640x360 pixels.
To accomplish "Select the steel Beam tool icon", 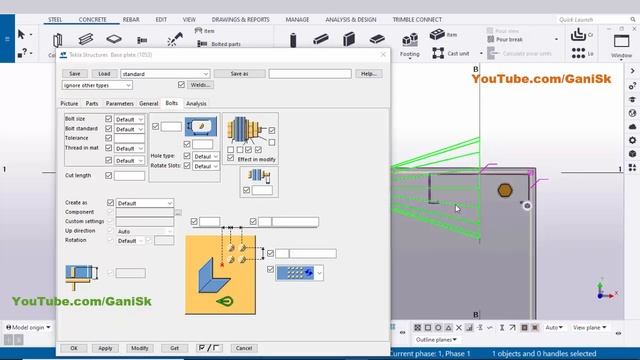I will coord(86,39).
